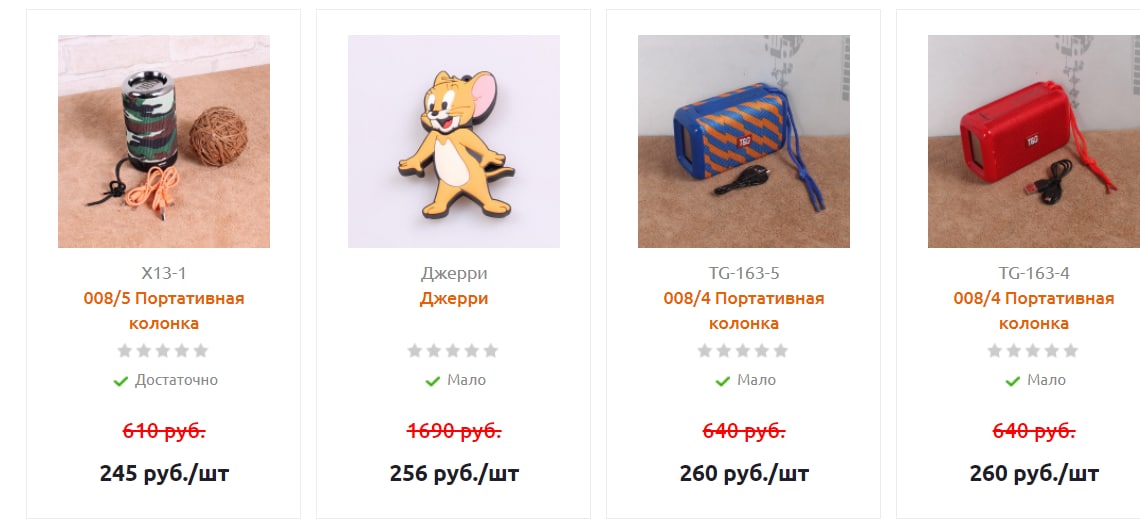Rate TG-163-5 speaker with first star
The image size is (1140, 531).
tap(705, 351)
